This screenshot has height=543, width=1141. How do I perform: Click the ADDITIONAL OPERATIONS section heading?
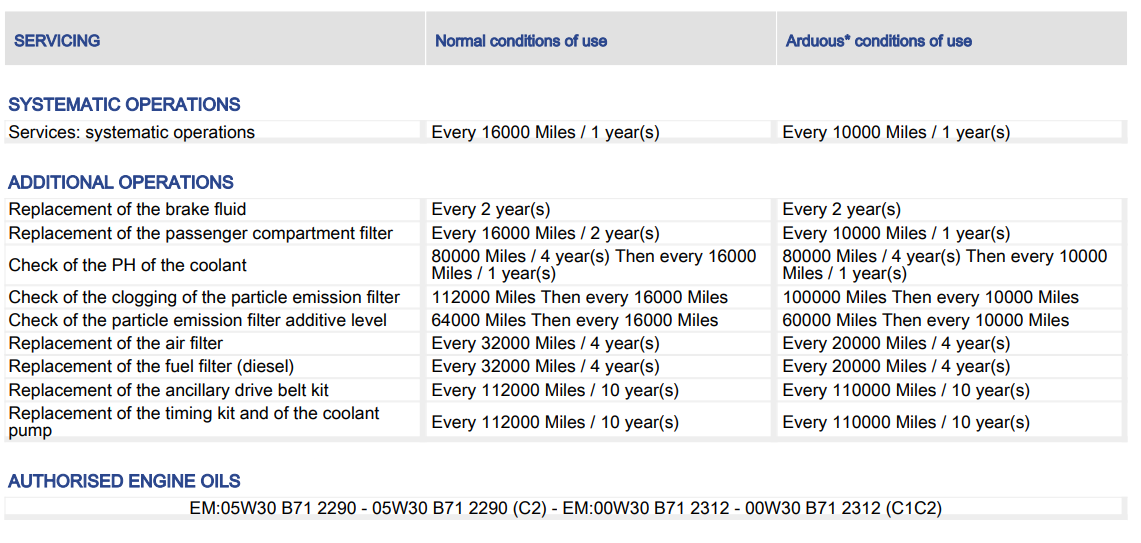point(121,182)
